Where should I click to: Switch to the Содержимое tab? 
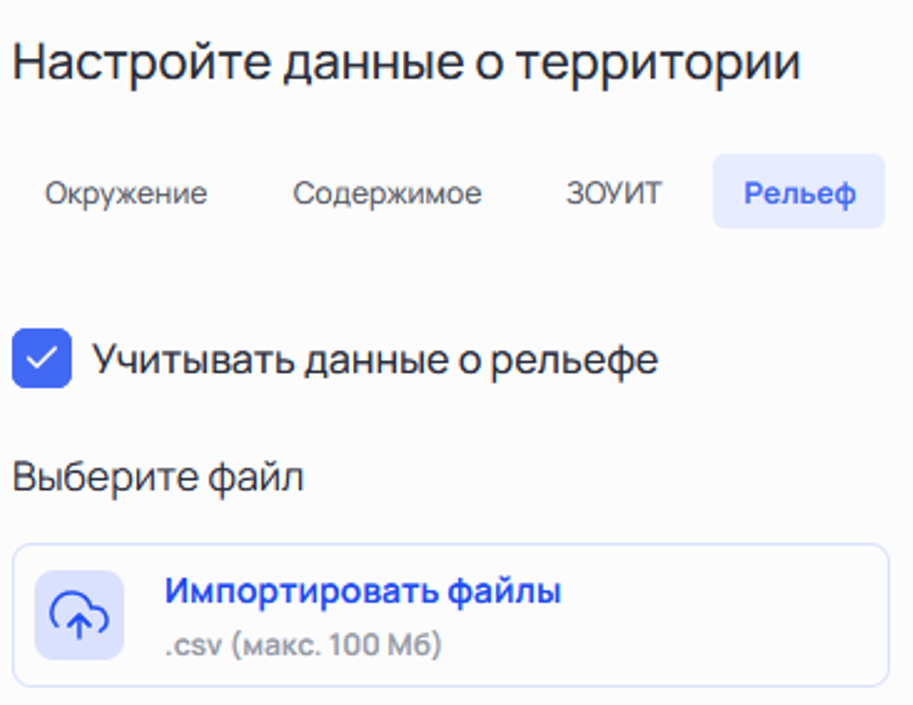387,193
